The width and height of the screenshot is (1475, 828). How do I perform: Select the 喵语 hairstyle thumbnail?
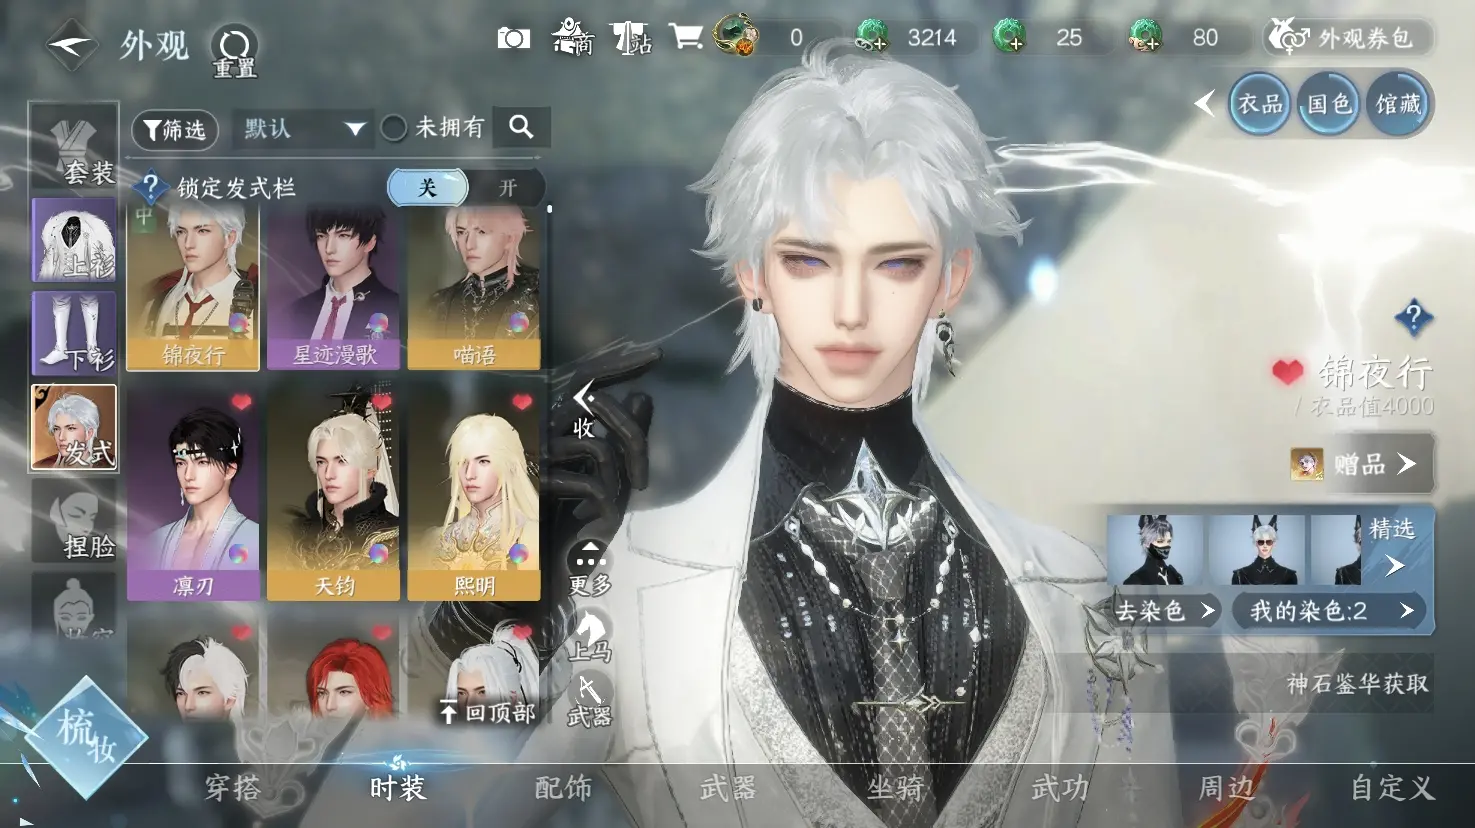click(474, 288)
